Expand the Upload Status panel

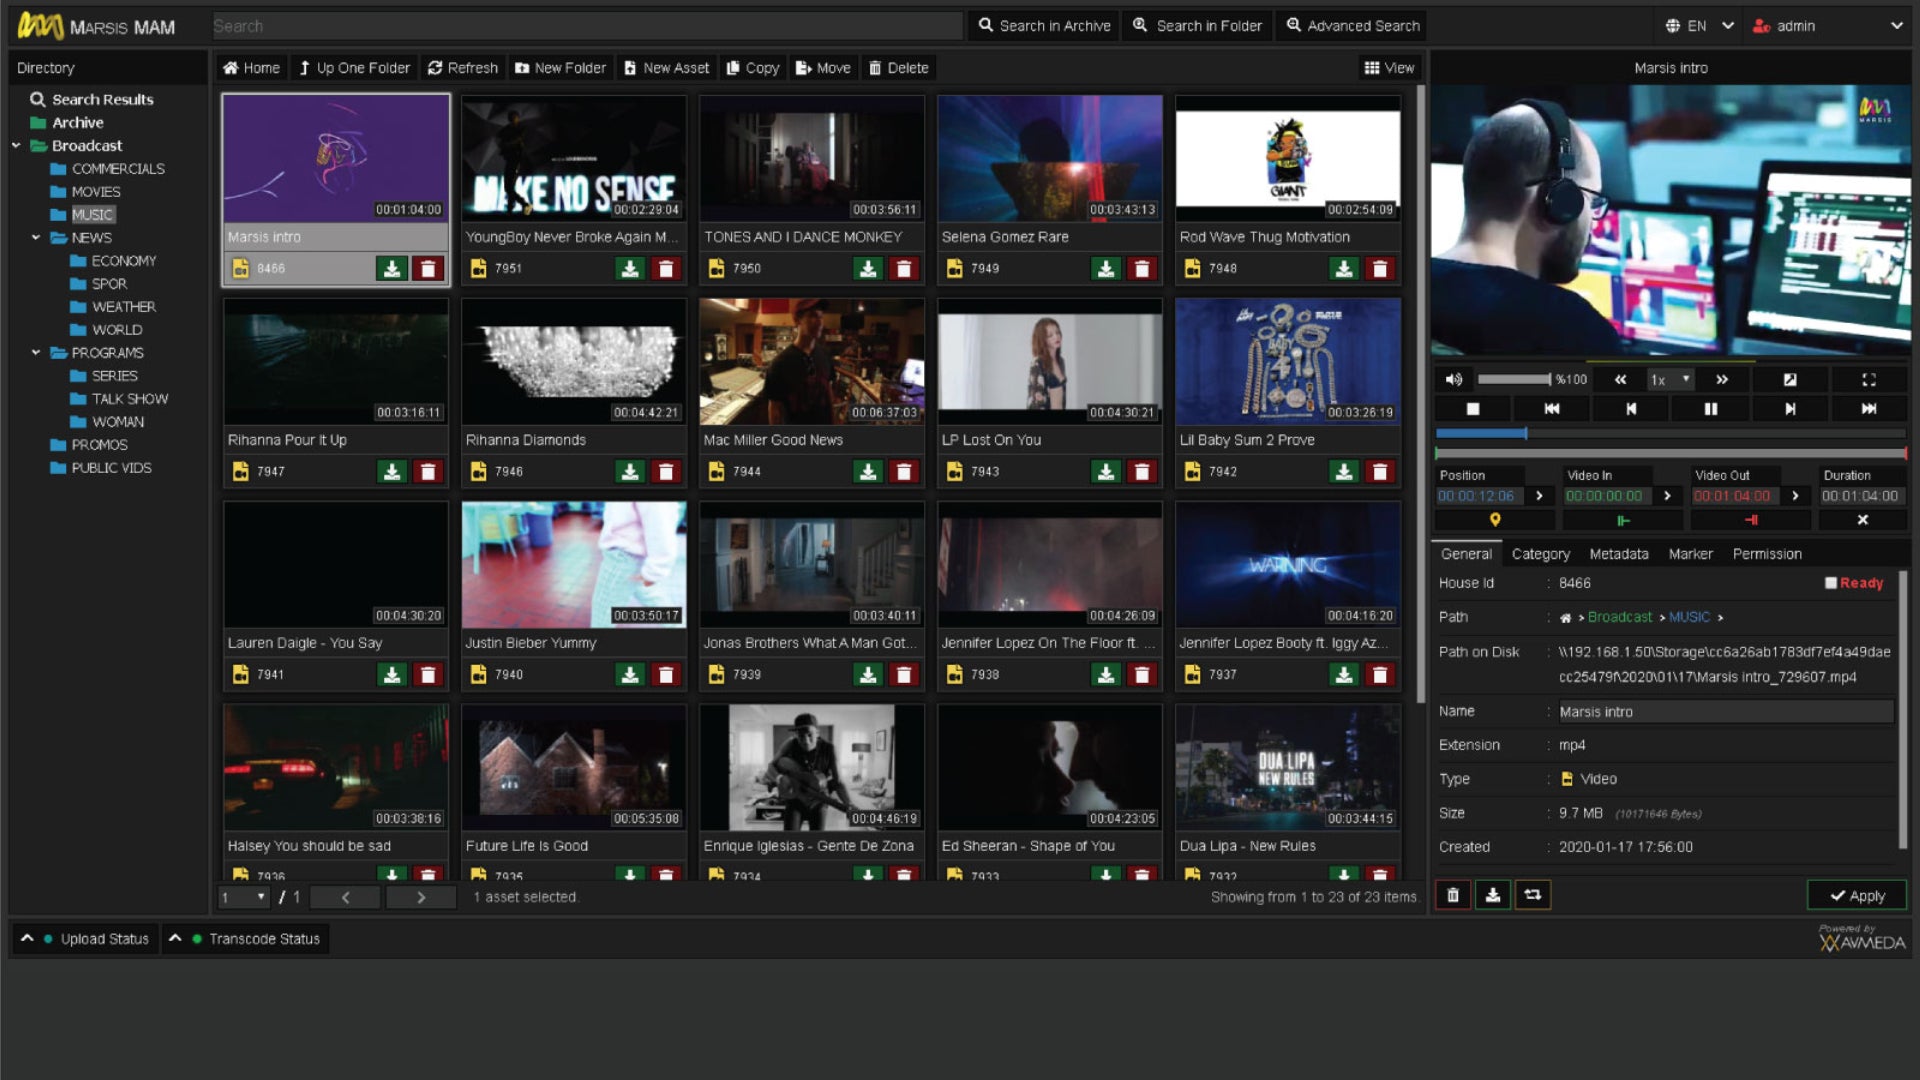click(x=85, y=938)
